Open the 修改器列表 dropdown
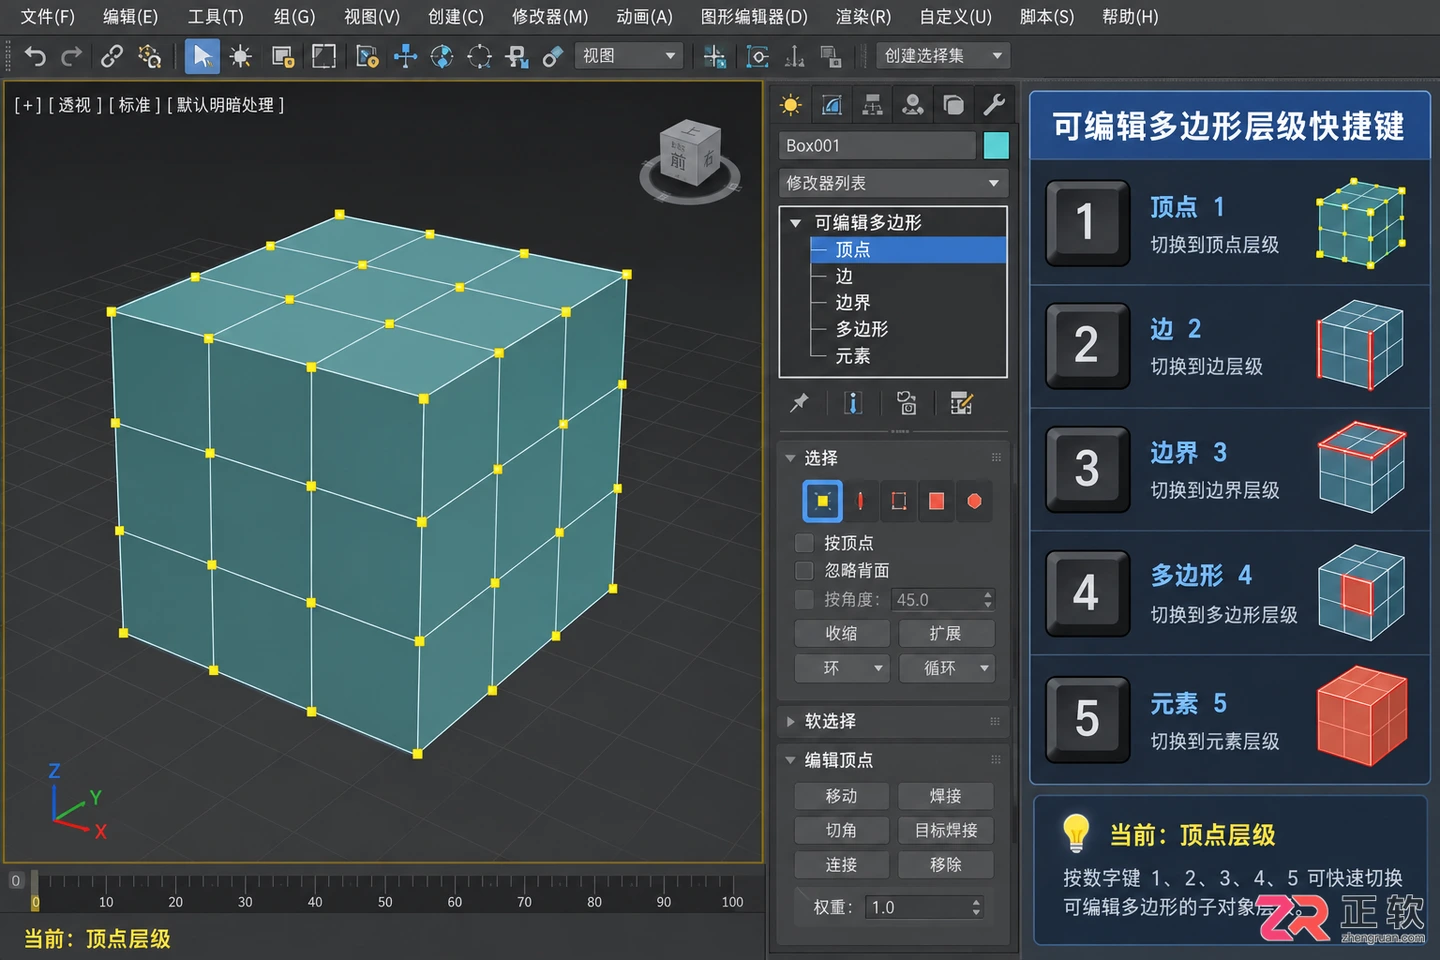Screen dimensions: 1440x960 click(x=893, y=183)
